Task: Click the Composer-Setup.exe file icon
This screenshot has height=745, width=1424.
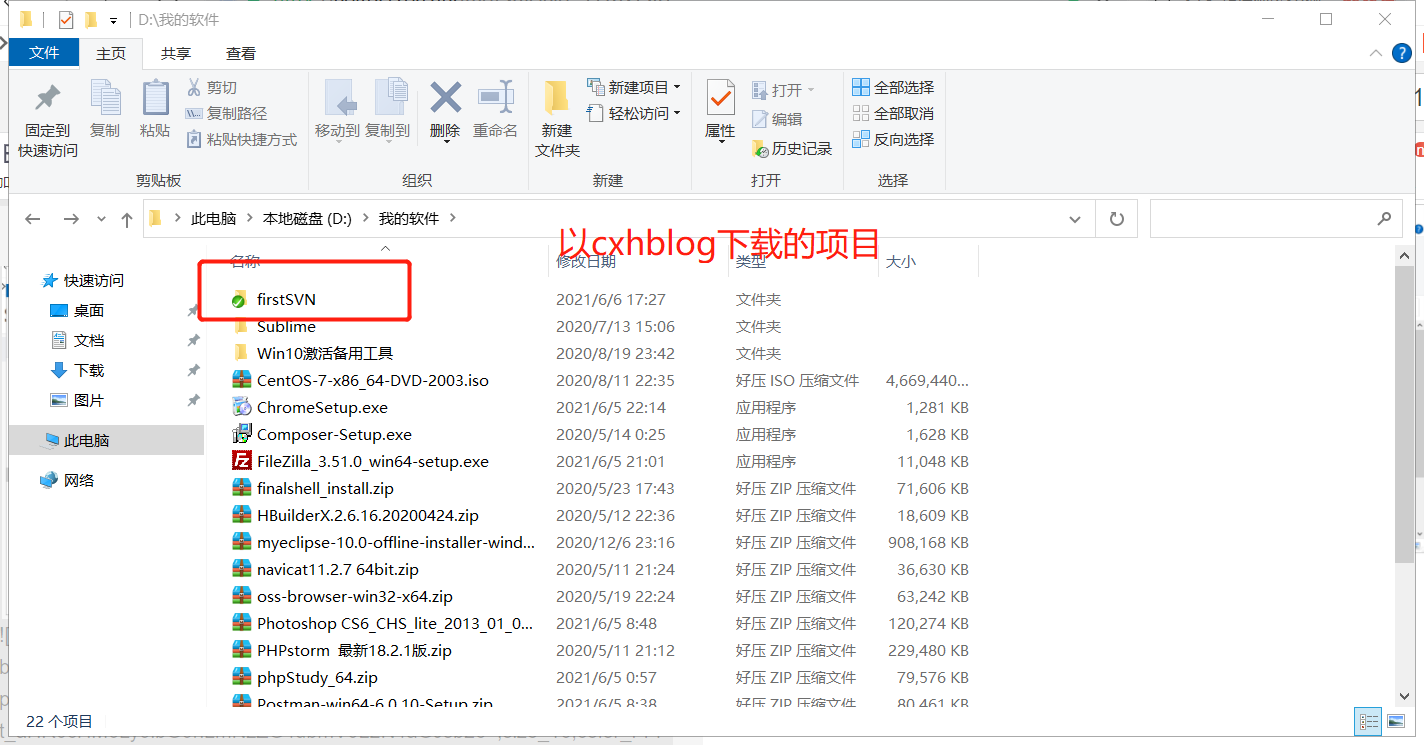Action: coord(241,434)
